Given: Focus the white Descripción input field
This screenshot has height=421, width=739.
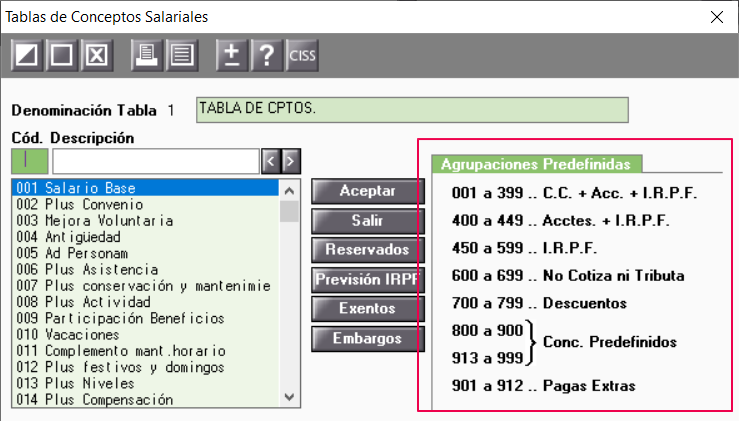Looking at the screenshot, I should pos(156,161).
